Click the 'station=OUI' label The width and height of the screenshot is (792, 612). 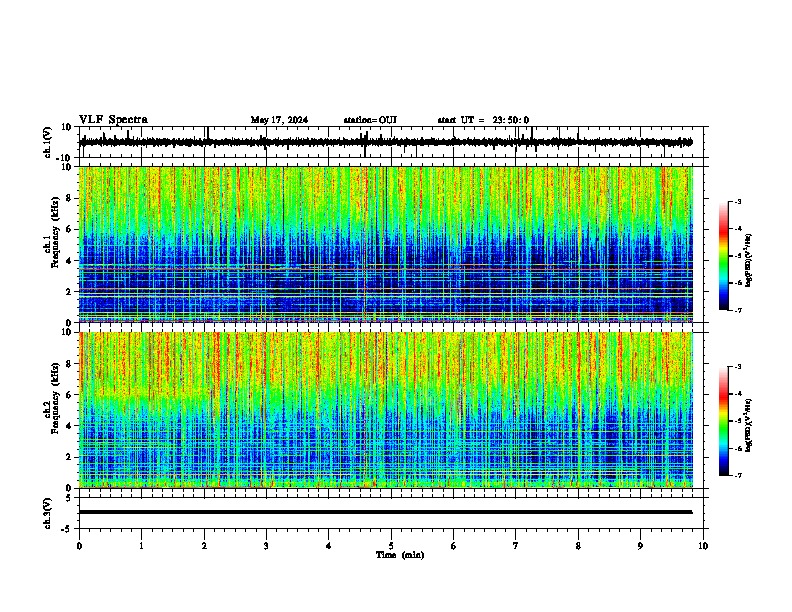(370, 120)
